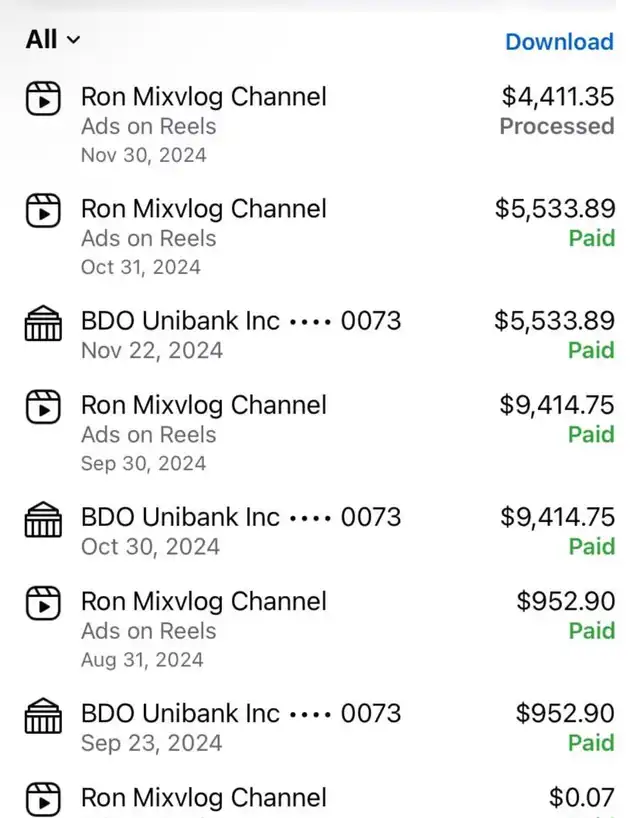Image resolution: width=640 pixels, height=818 pixels.
Task: Click the Download link
Action: [x=560, y=42]
